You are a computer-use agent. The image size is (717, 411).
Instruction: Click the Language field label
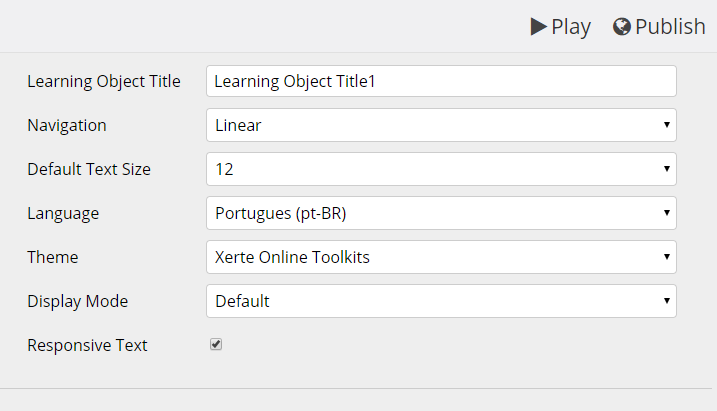[x=63, y=214]
